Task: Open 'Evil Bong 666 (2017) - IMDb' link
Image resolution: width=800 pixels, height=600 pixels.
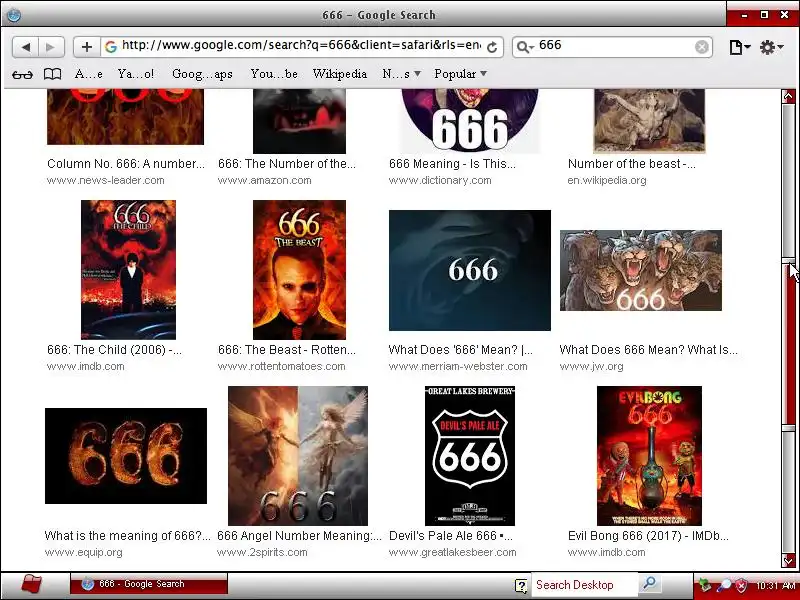Action: coord(648,536)
